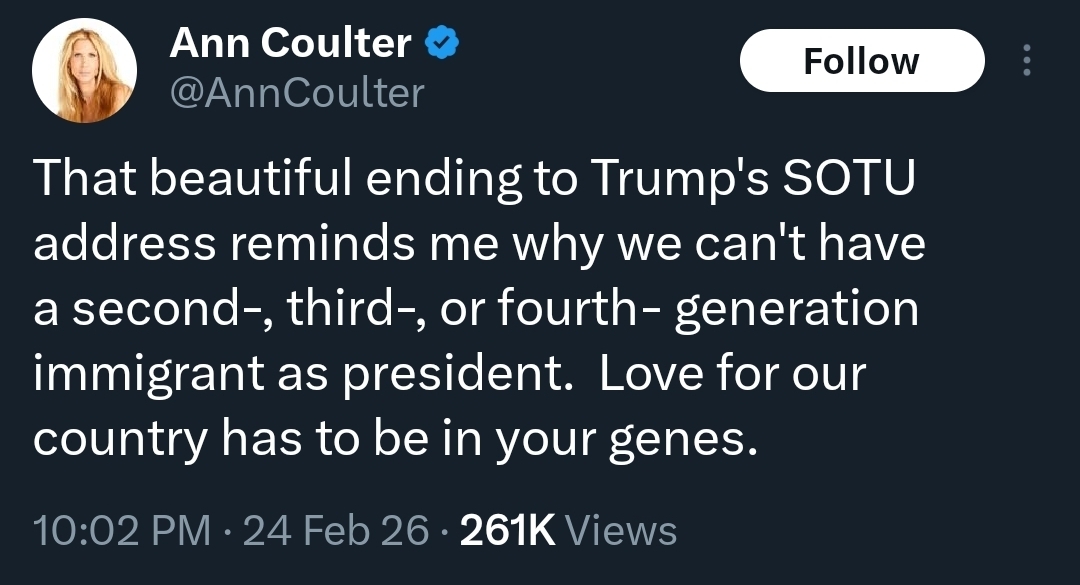Open the three-dot more options menu

coord(1026,62)
